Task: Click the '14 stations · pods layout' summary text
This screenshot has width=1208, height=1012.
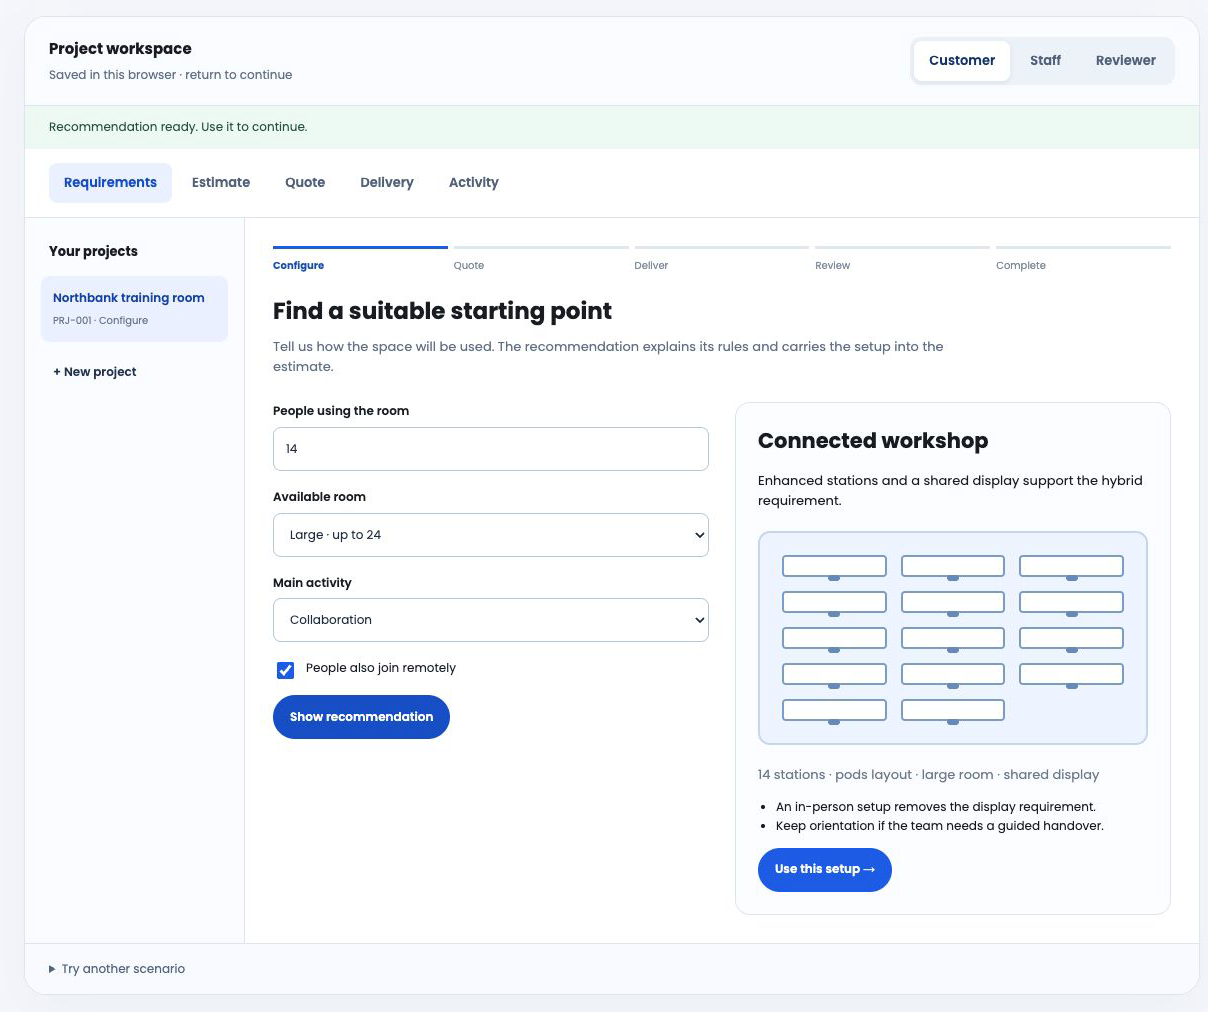Action: pyautogui.click(x=928, y=775)
